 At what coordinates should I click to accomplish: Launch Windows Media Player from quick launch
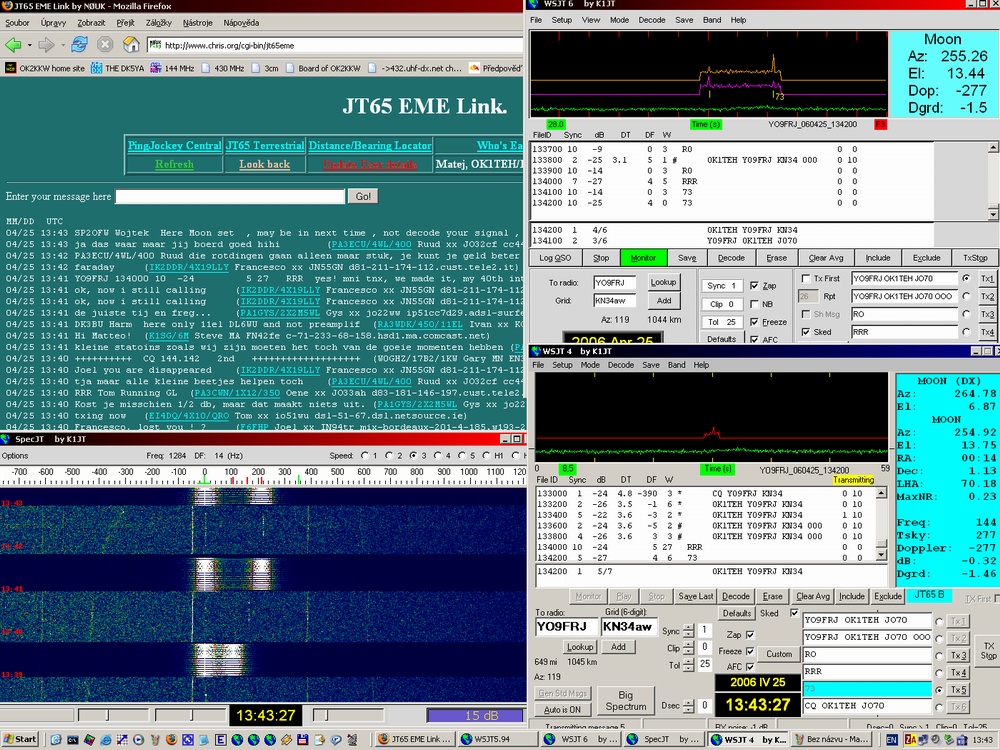click(x=138, y=740)
